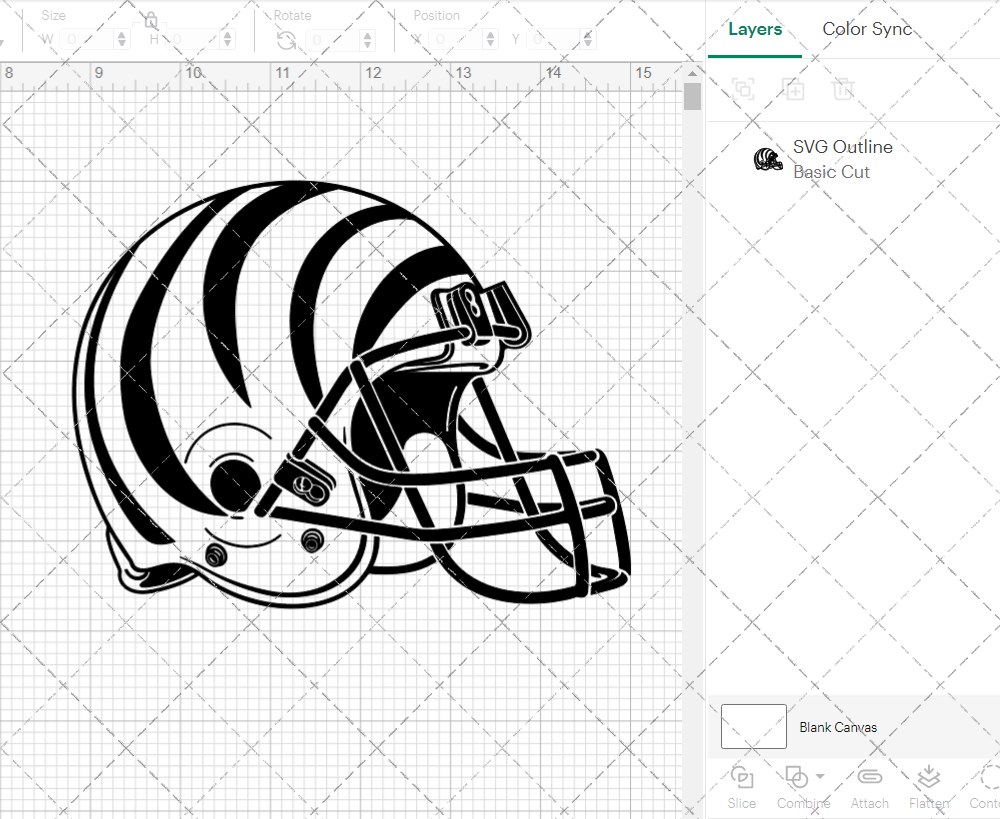This screenshot has height=819, width=1000.
Task: Click the Rotate icon
Action: [286, 40]
